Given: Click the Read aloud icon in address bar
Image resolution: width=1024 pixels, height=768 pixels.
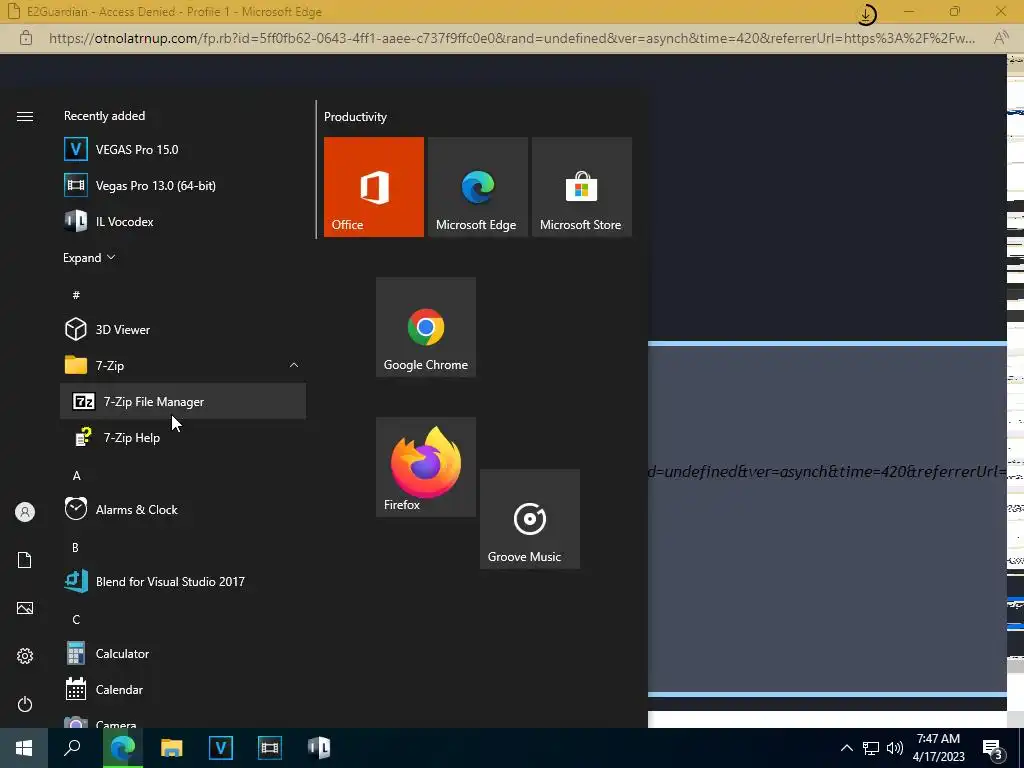Looking at the screenshot, I should (1000, 38).
